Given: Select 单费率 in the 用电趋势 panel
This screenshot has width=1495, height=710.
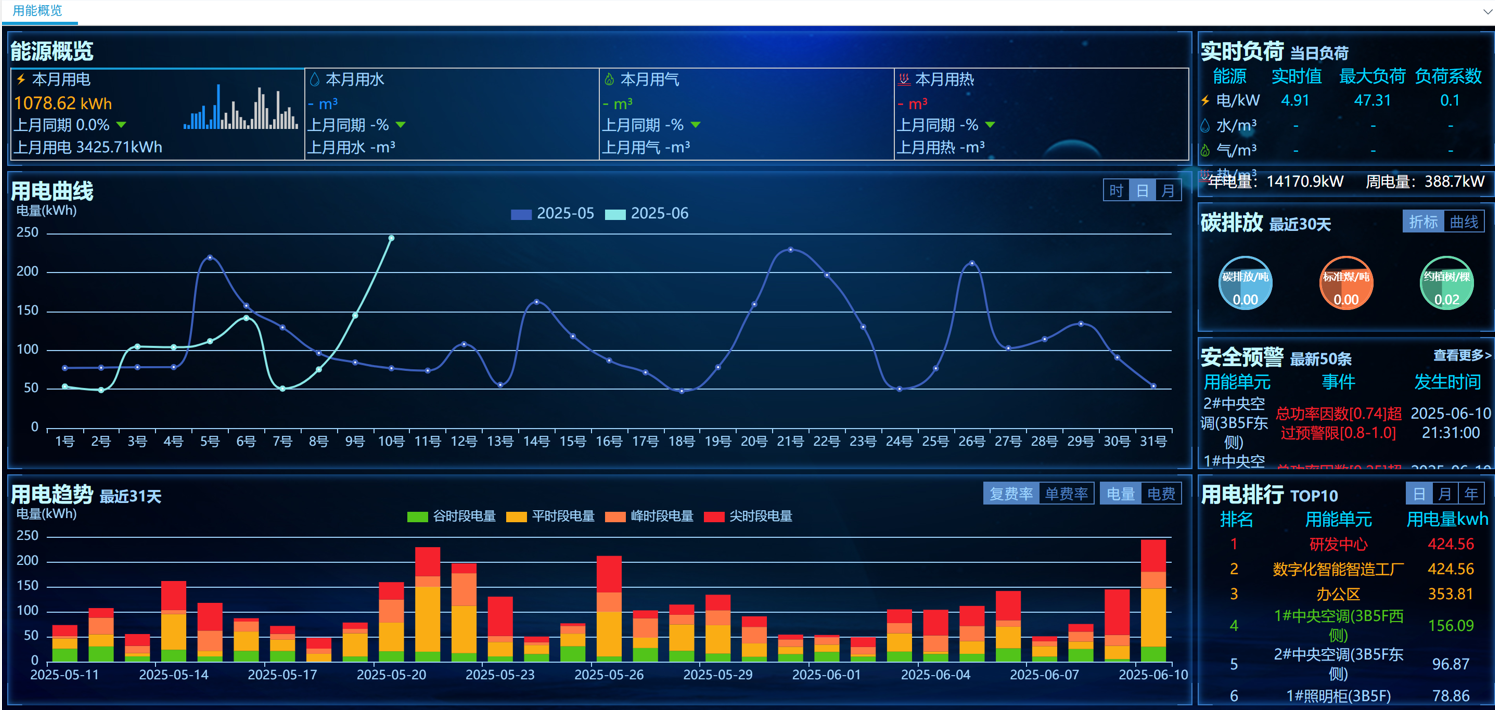Looking at the screenshot, I should 1066,494.
